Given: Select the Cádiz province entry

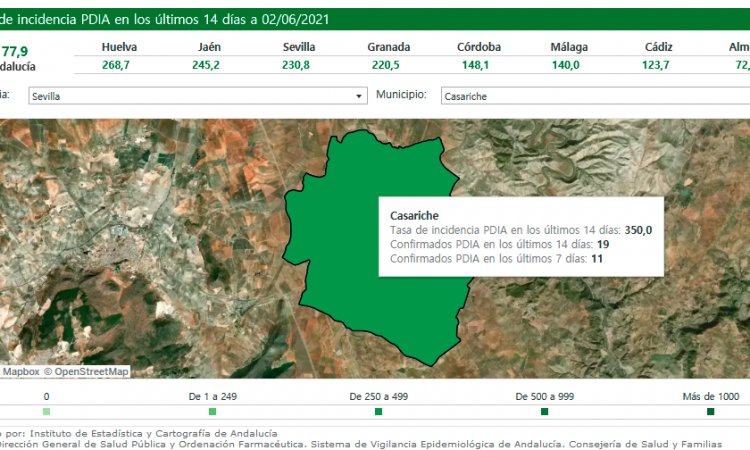Looking at the screenshot, I should click(x=658, y=56).
